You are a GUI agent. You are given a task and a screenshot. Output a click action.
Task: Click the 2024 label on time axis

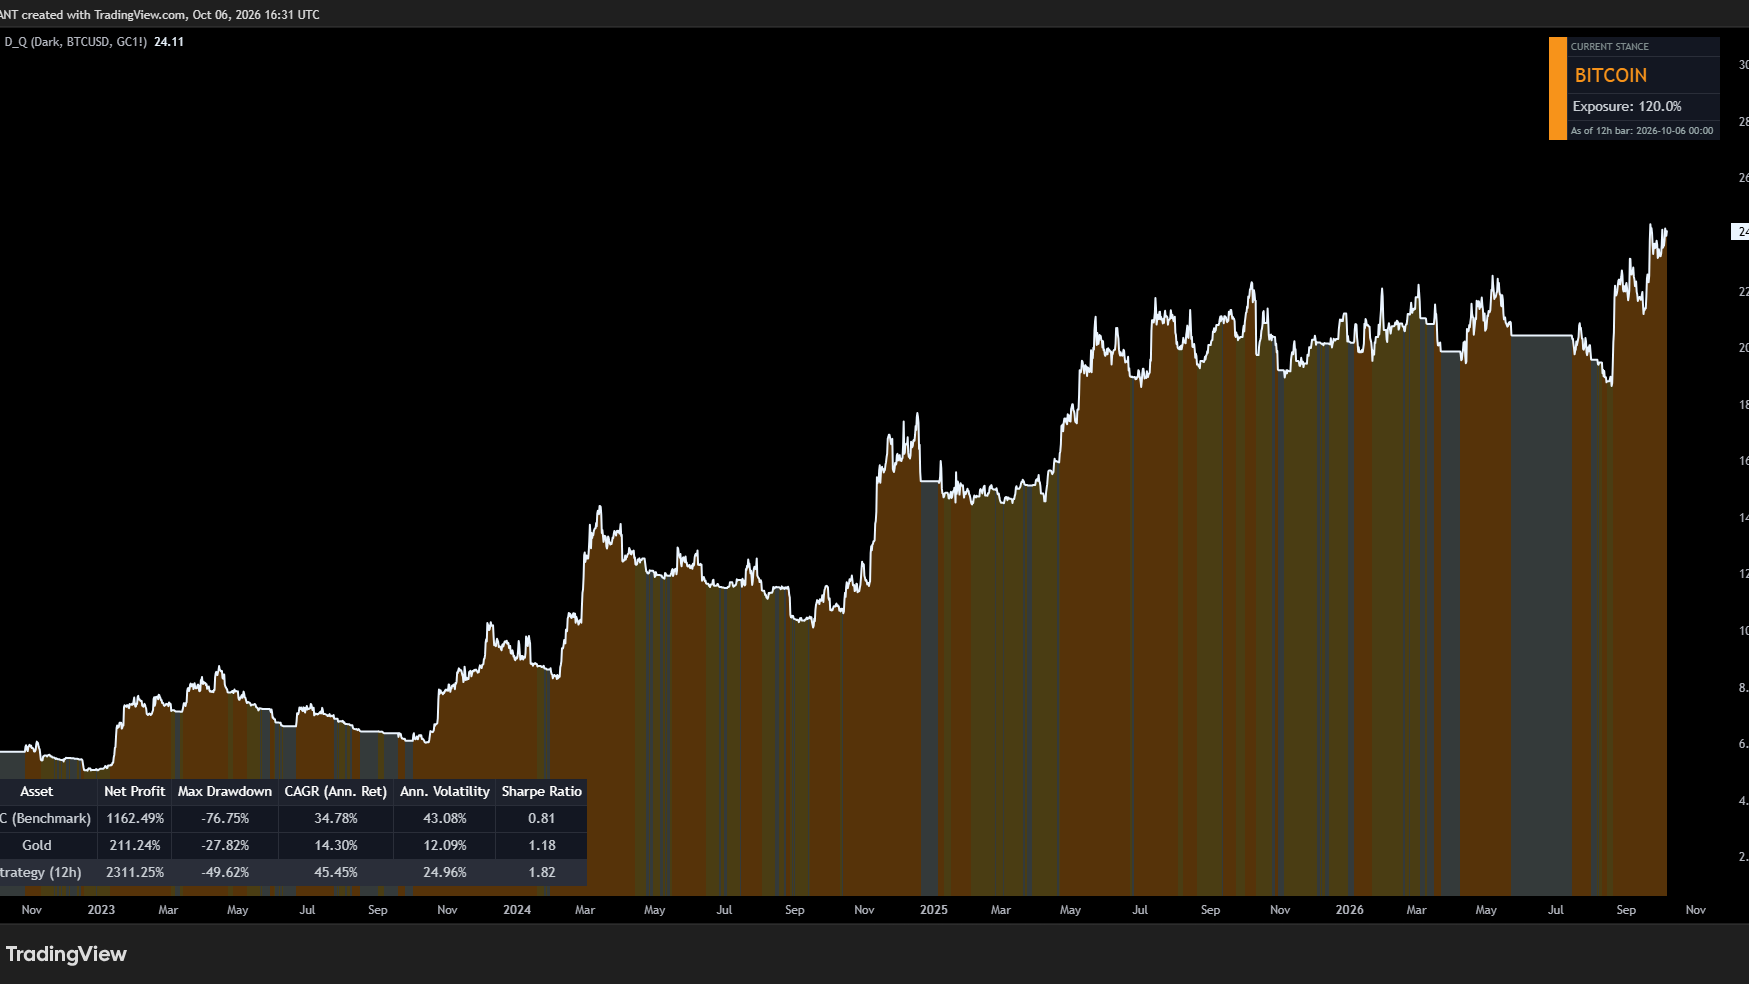click(x=517, y=910)
